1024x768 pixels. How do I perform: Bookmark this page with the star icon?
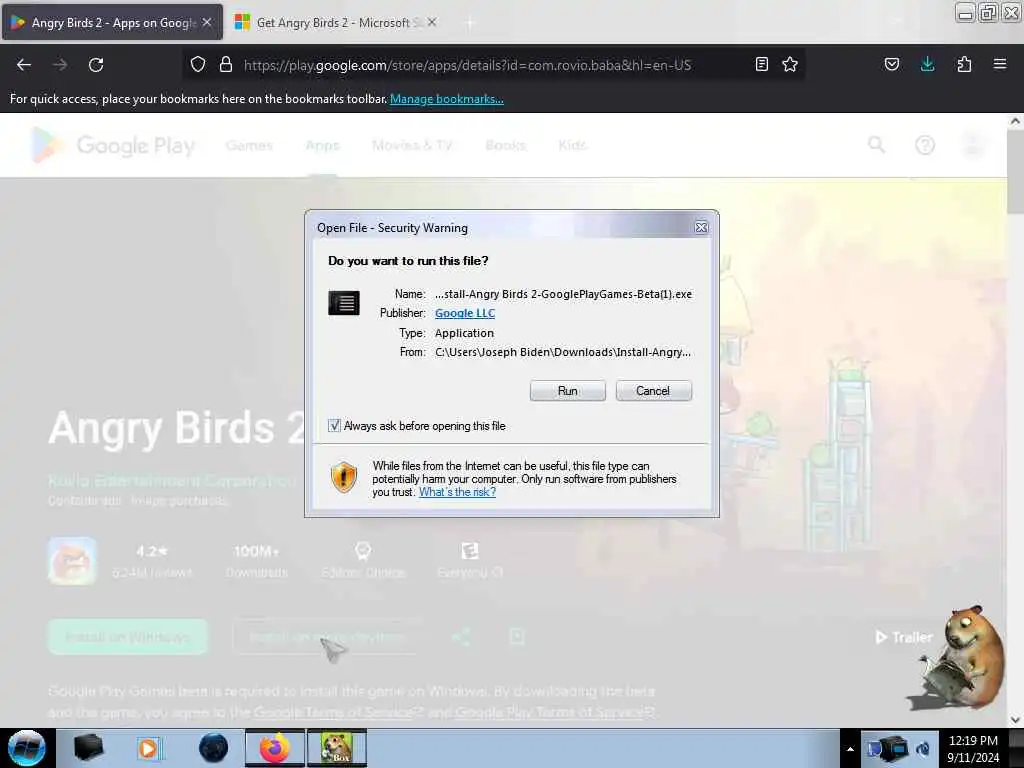pos(790,64)
